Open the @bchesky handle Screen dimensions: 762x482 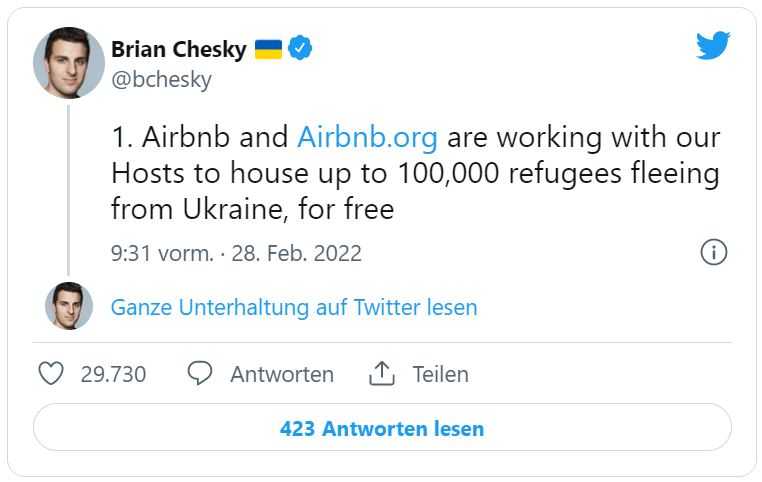[161, 80]
